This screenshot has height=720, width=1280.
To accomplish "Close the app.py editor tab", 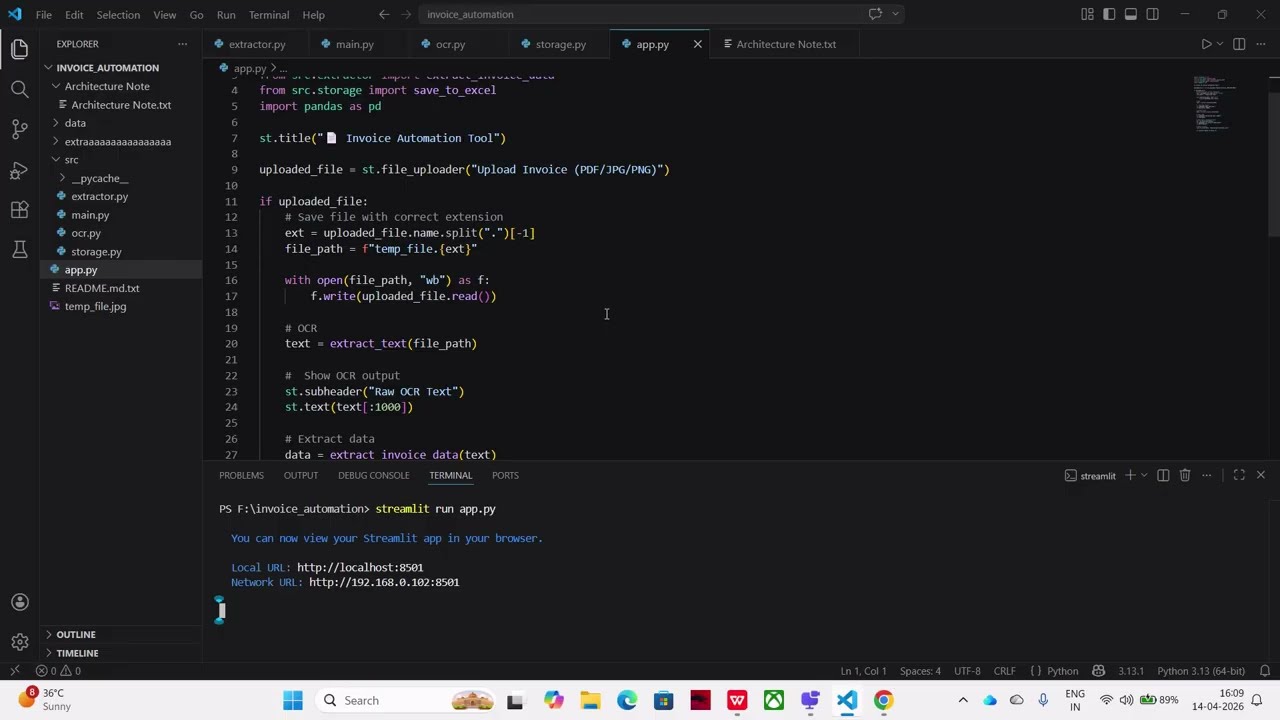I will click(698, 44).
